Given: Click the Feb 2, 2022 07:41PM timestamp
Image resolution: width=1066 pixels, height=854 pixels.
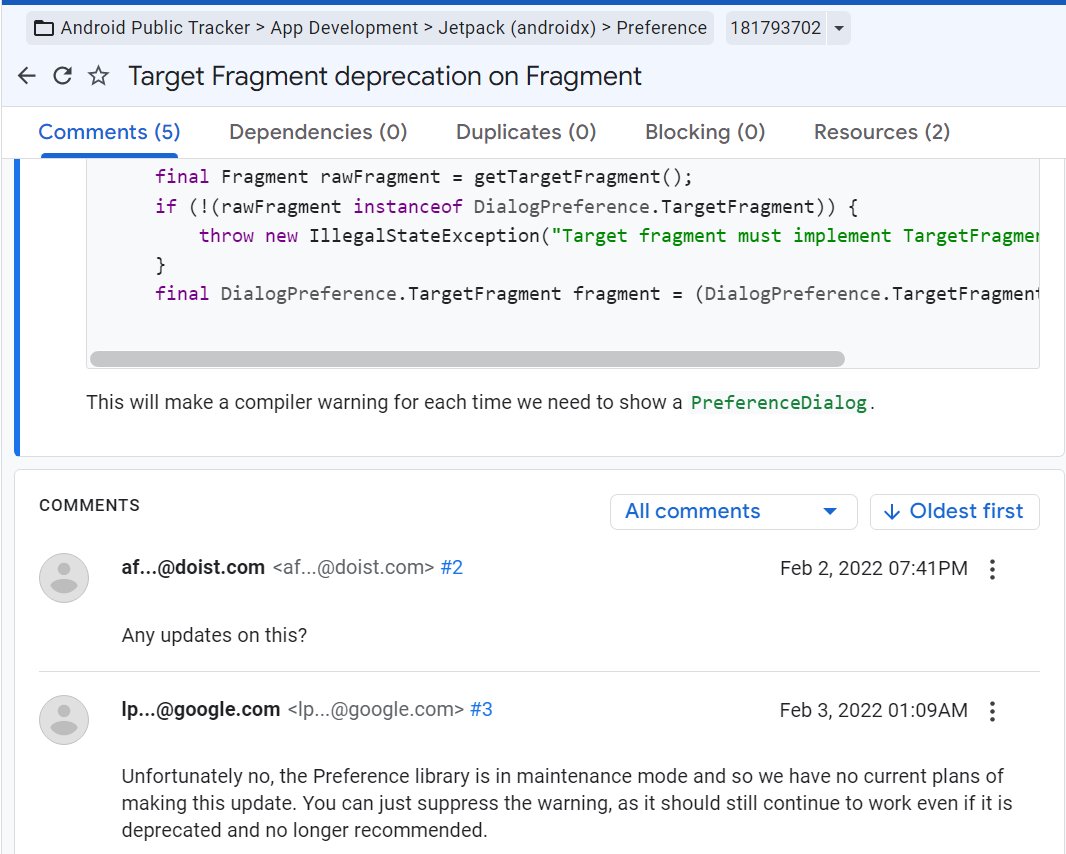Looking at the screenshot, I should (874, 568).
